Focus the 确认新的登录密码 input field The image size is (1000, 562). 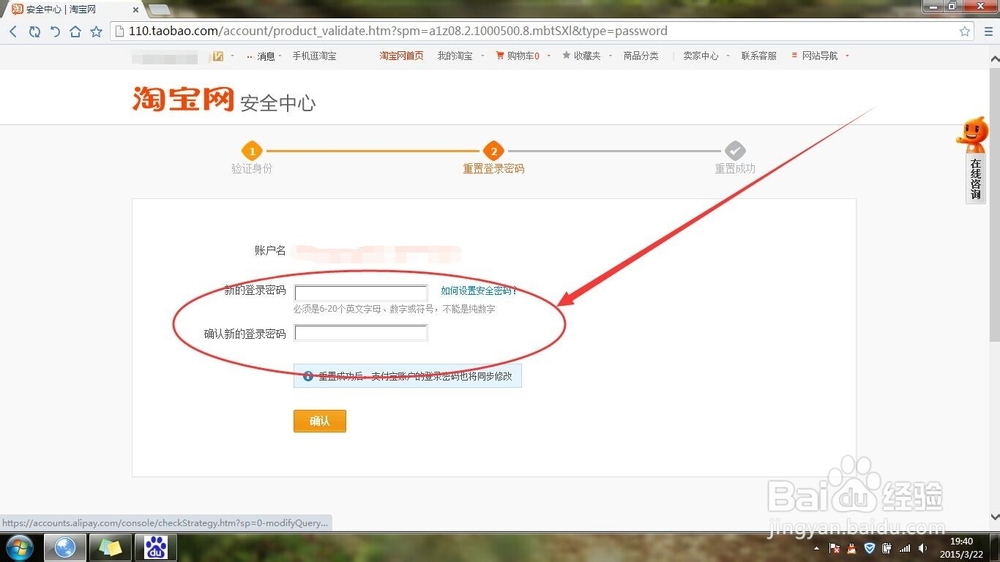361,333
